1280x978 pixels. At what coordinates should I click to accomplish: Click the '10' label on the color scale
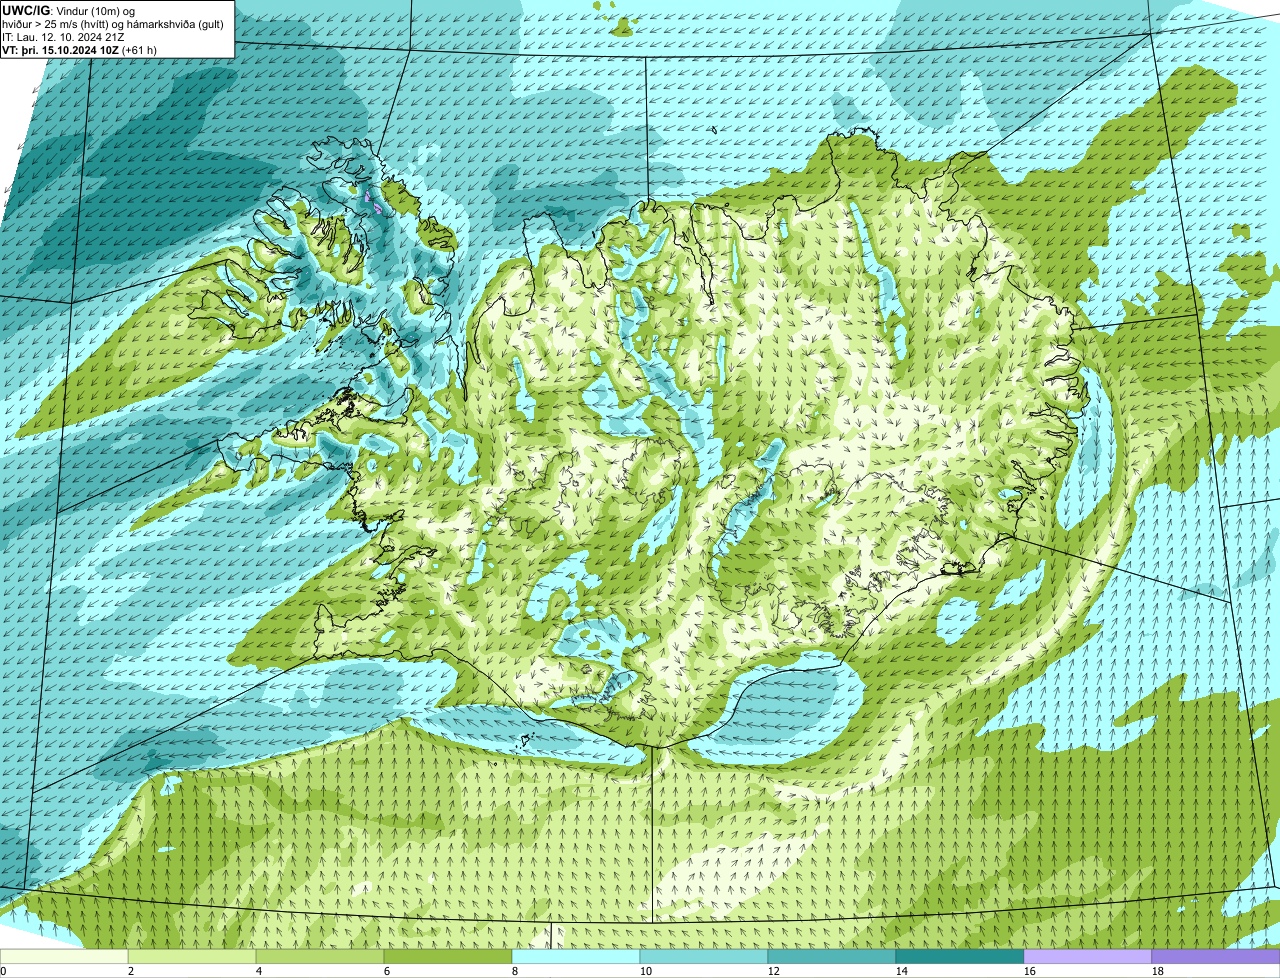[x=646, y=971]
